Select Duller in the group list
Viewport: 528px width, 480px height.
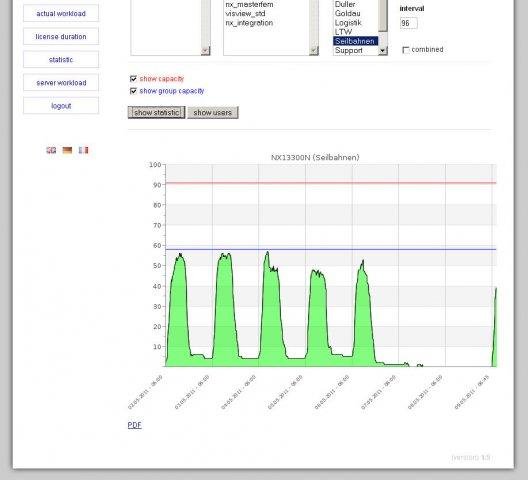345,4
